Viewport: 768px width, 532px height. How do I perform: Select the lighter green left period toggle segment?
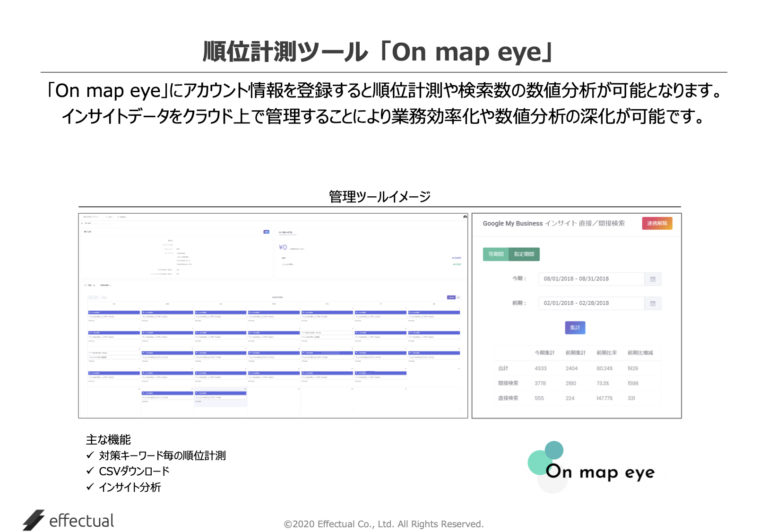point(496,254)
